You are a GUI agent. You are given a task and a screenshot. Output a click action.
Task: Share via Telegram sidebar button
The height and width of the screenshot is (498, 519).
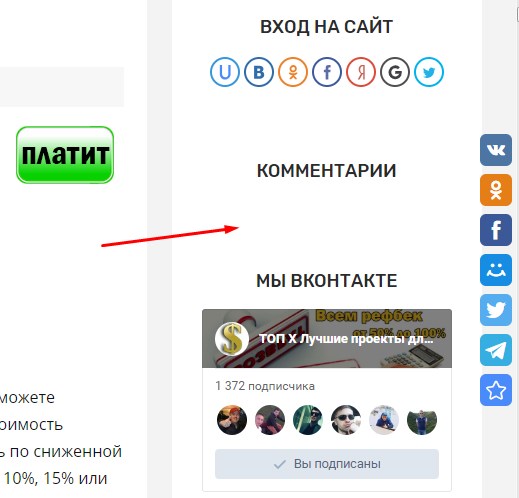[496, 350]
